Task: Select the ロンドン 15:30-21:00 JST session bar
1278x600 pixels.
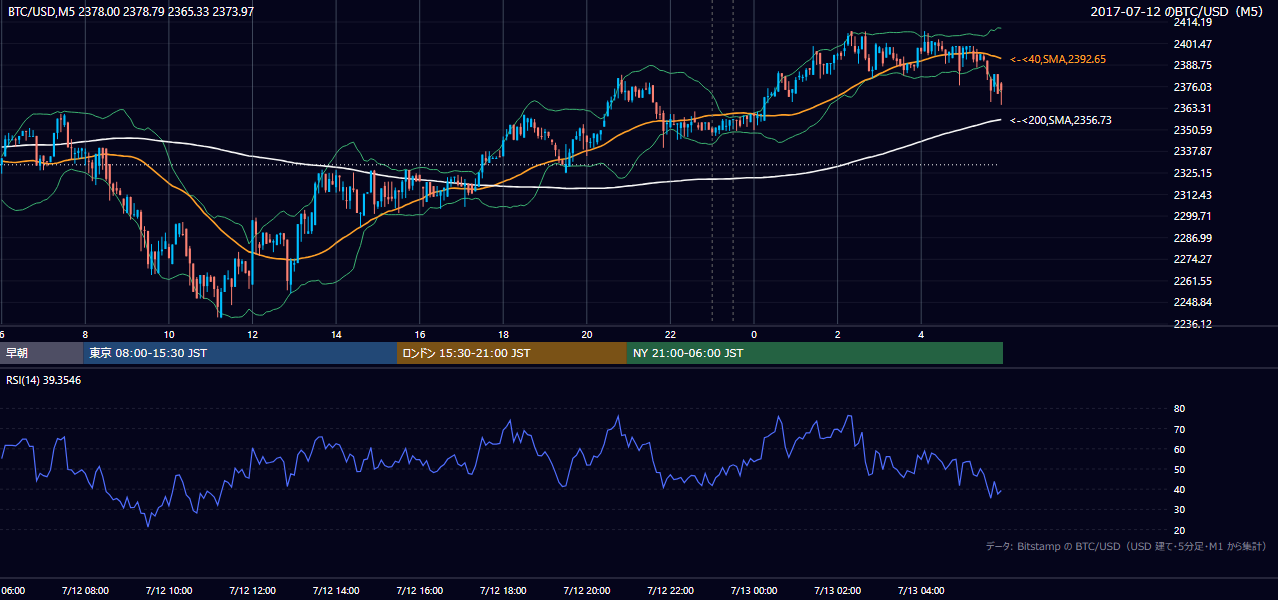Action: click(512, 353)
